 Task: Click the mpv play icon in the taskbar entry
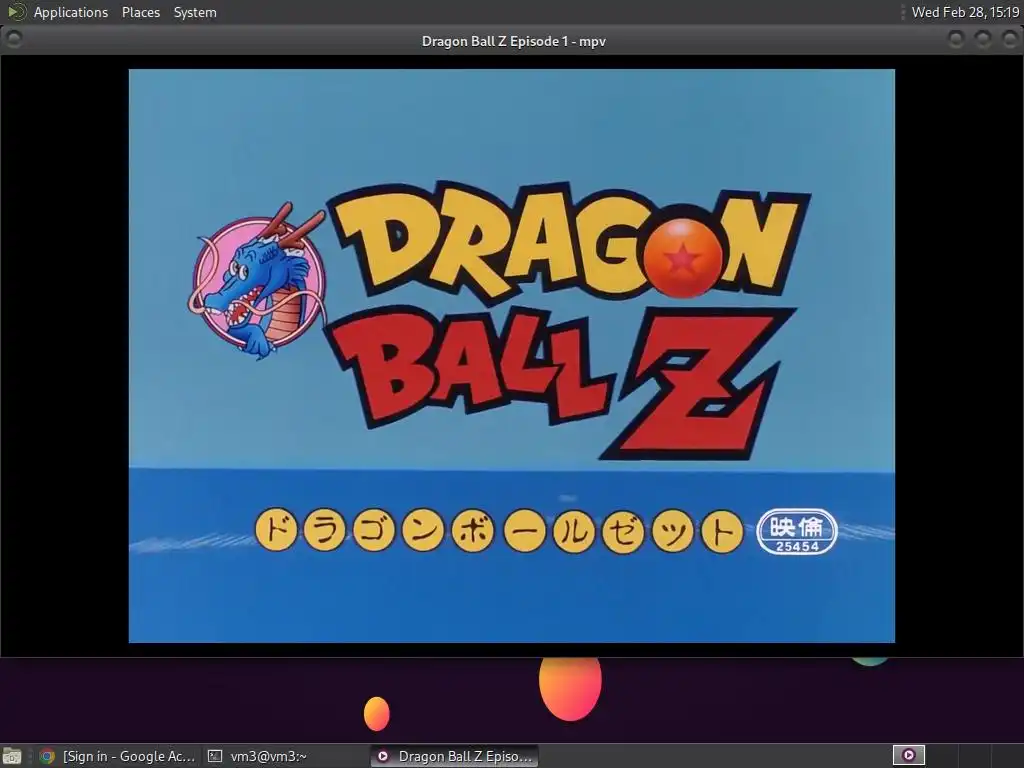pyautogui.click(x=383, y=756)
